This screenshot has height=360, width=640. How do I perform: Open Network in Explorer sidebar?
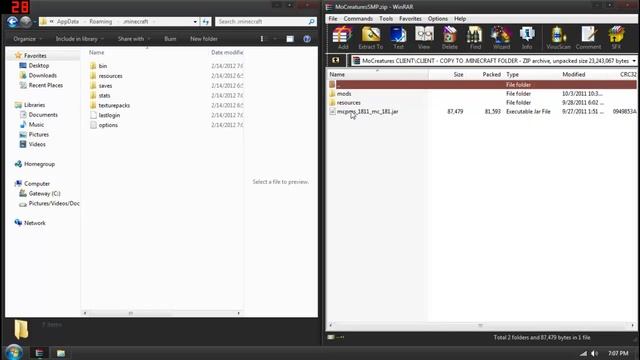[x=35, y=223]
